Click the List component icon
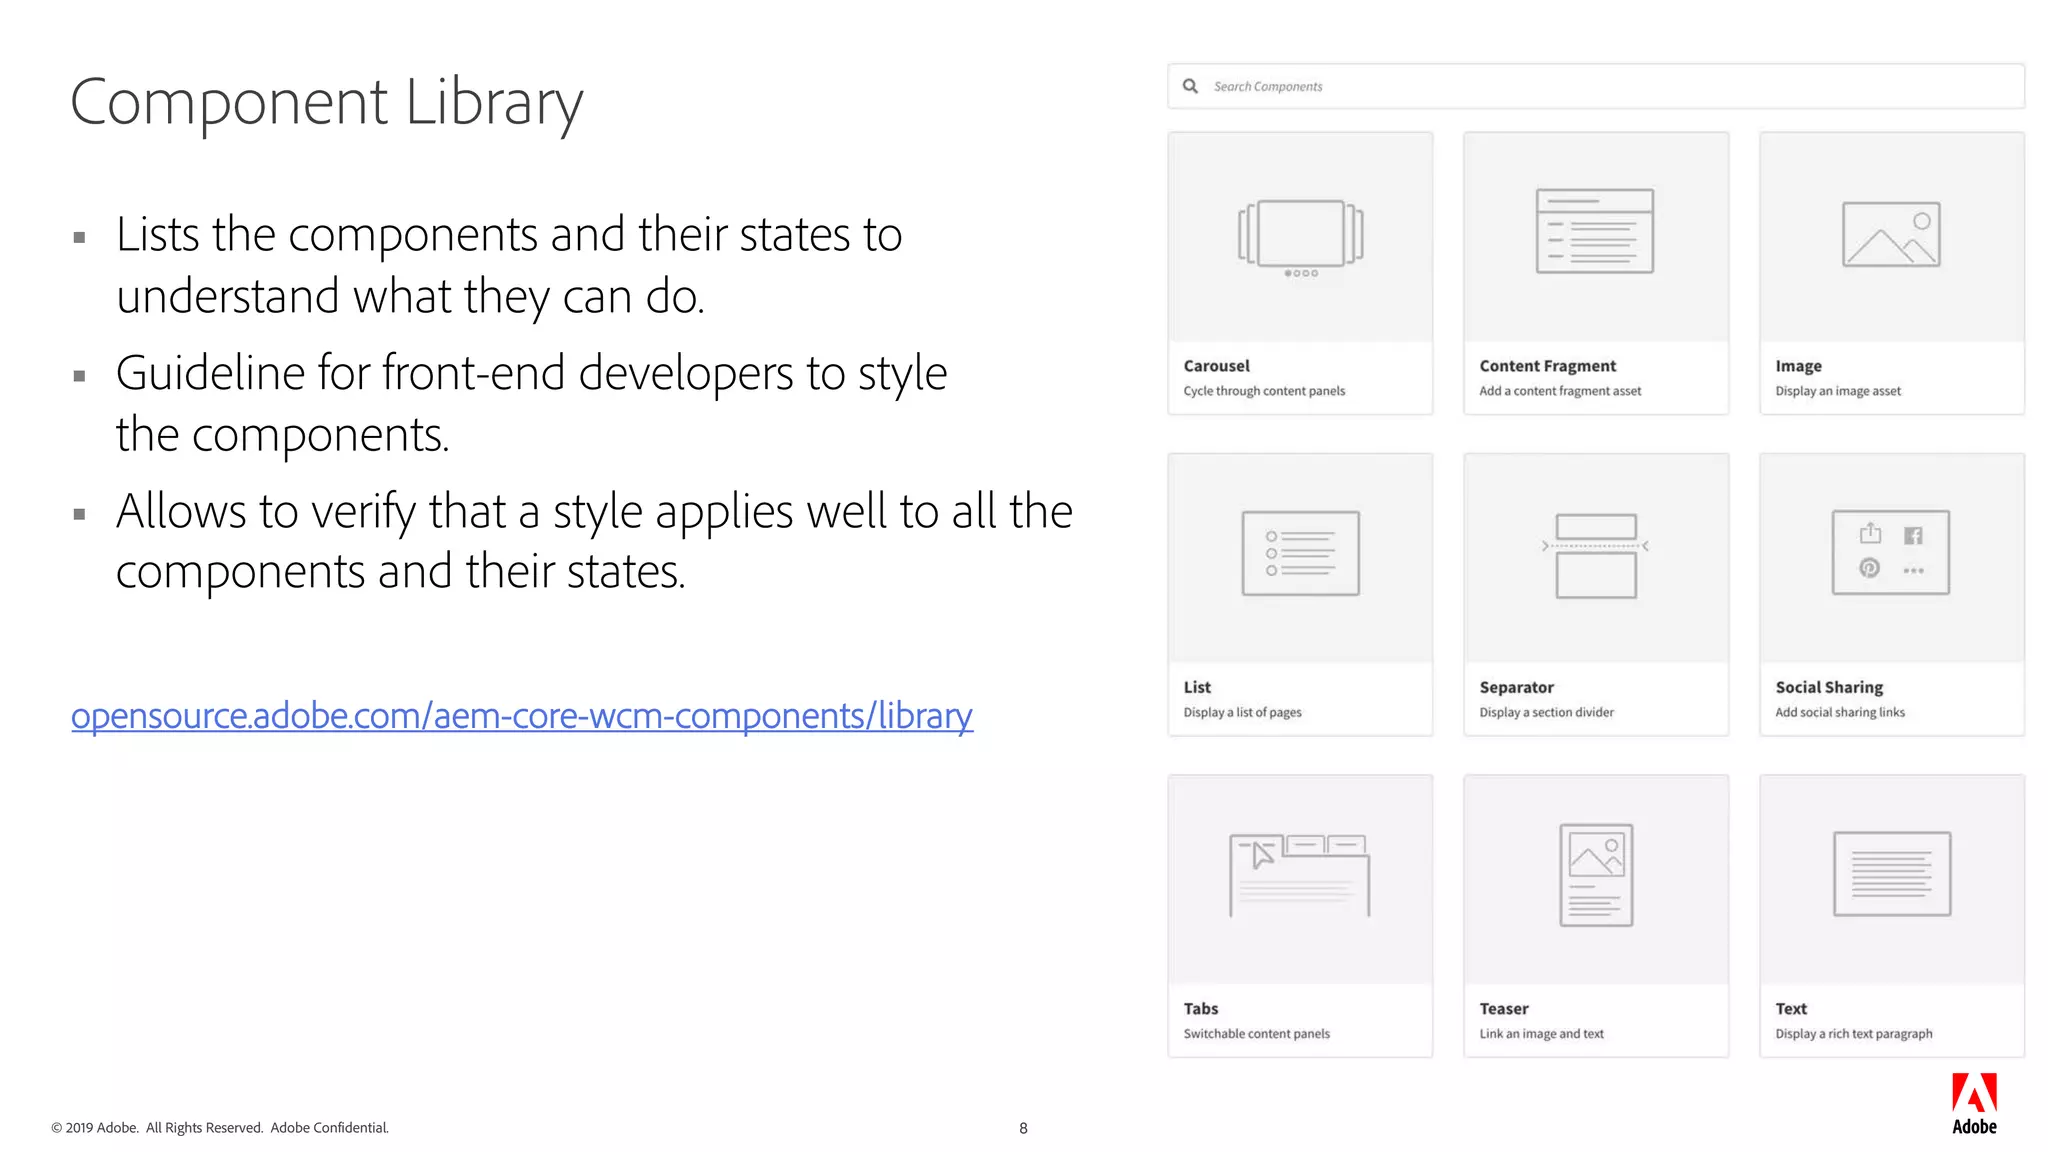Screen dimensions: 2048x1152 pos(1300,553)
